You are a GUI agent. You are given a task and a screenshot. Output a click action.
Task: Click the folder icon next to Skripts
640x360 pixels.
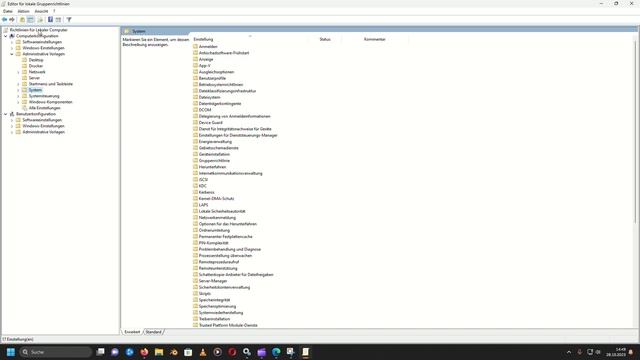(x=196, y=293)
